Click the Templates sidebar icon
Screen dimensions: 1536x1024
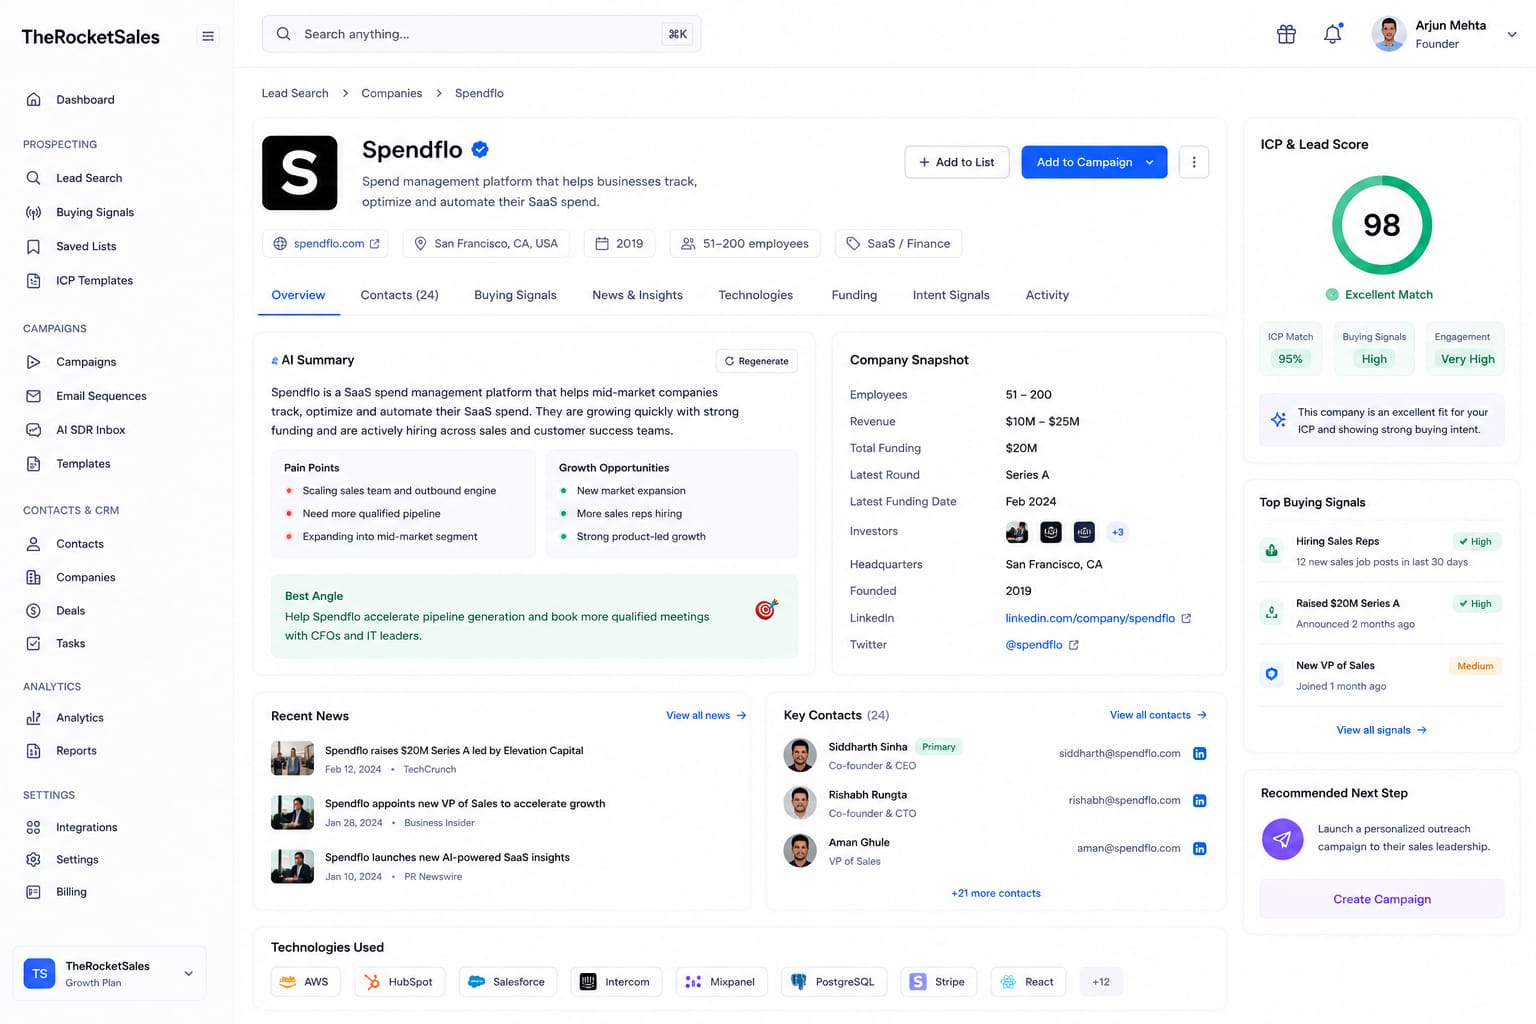point(33,464)
